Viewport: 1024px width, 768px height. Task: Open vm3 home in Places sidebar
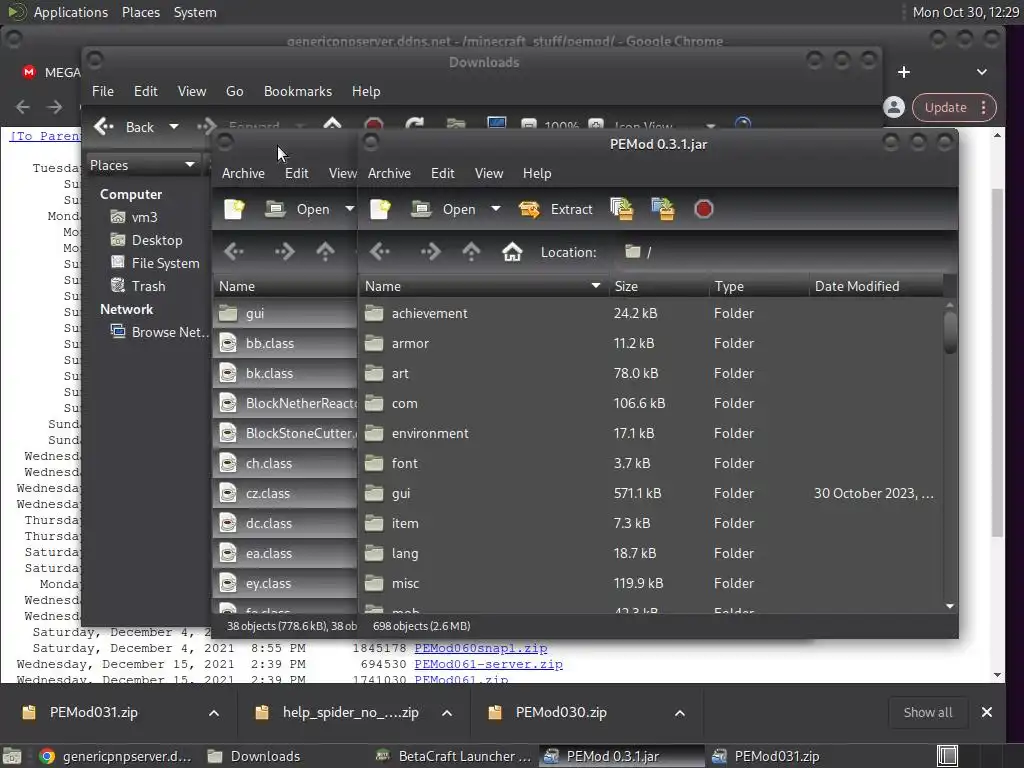pyautogui.click(x=134, y=217)
